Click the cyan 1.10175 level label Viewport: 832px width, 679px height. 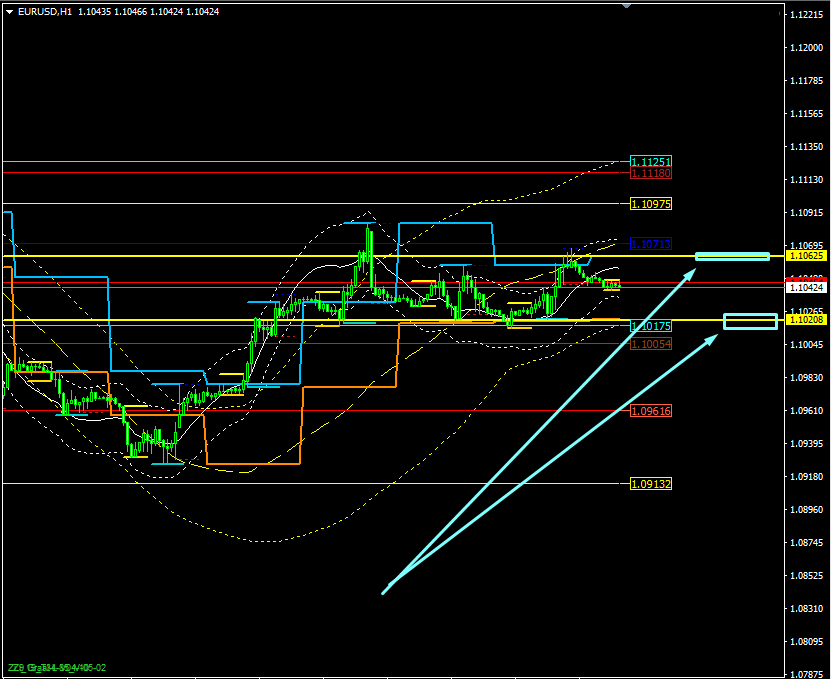[651, 326]
